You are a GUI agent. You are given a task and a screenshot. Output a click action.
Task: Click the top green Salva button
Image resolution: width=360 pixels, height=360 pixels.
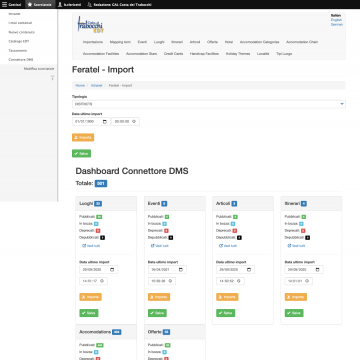[81, 153]
